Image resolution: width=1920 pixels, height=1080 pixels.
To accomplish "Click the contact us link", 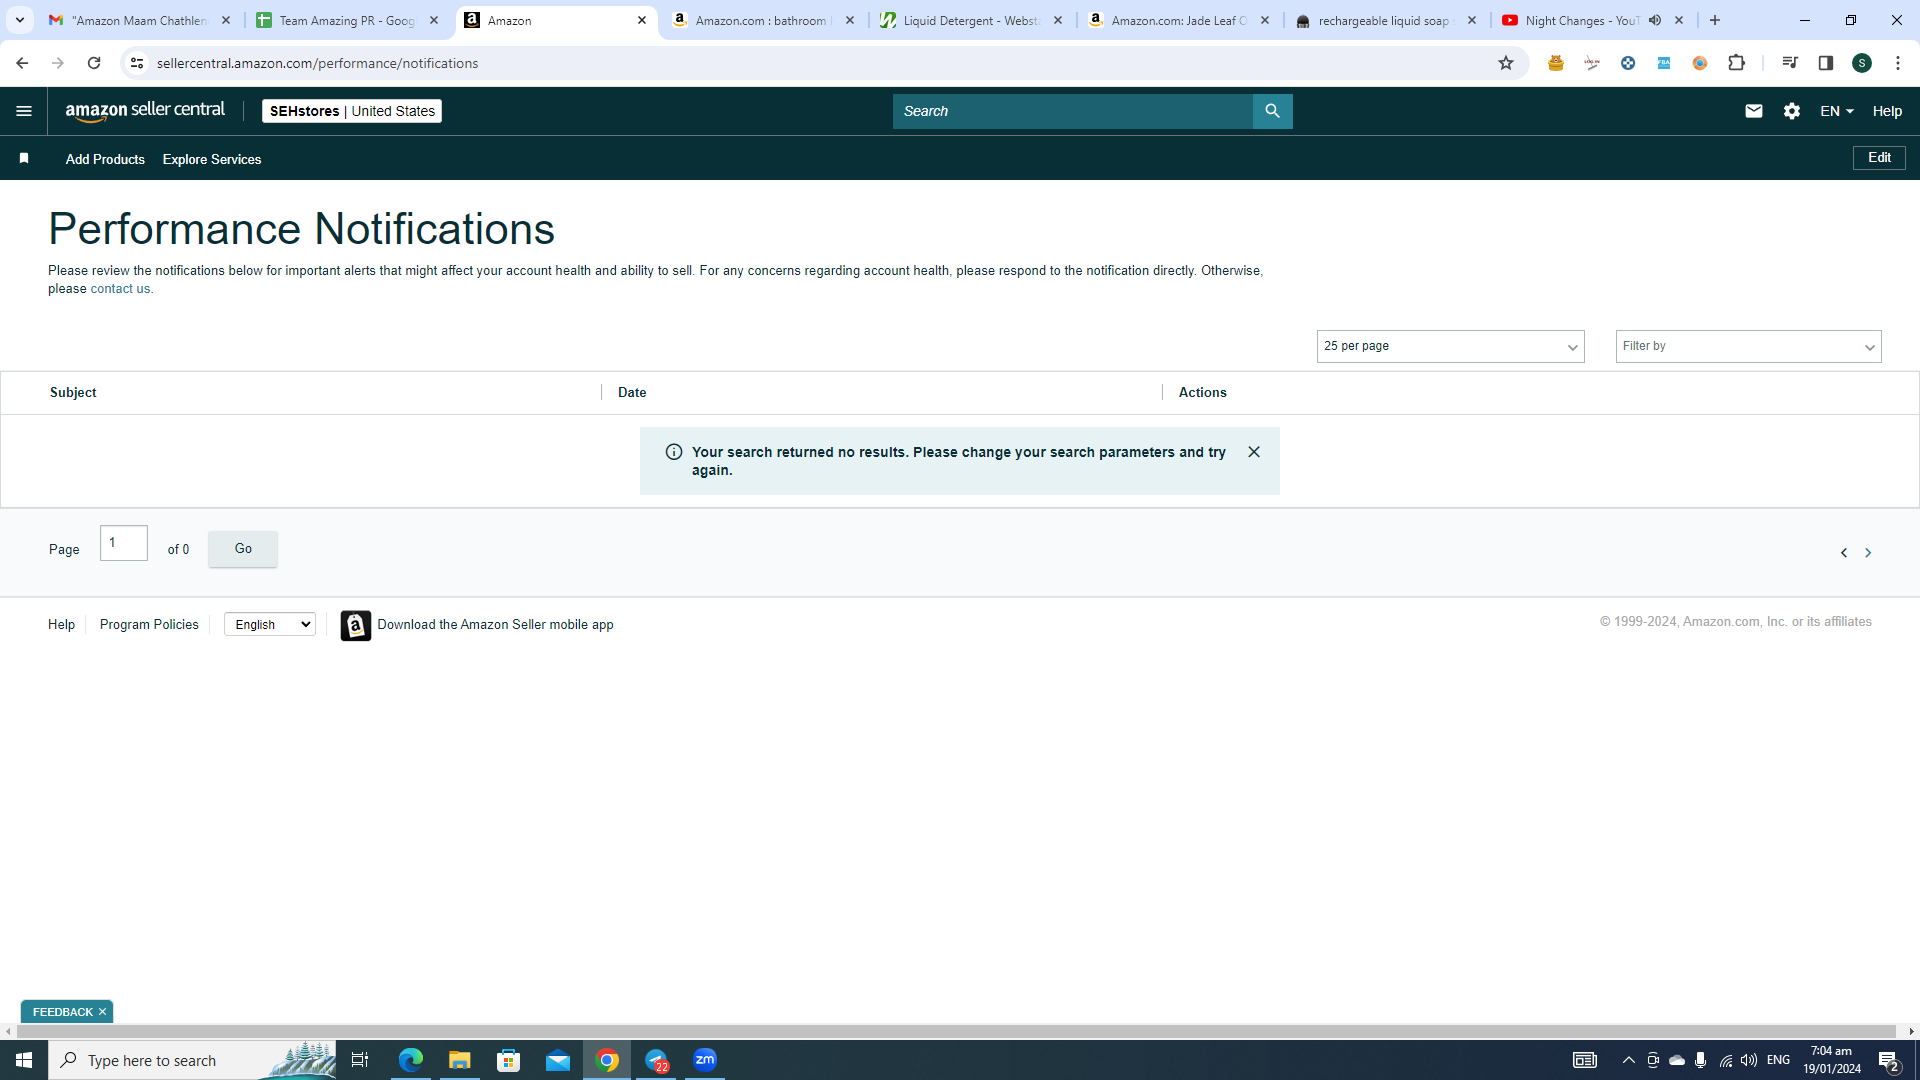I will (120, 289).
